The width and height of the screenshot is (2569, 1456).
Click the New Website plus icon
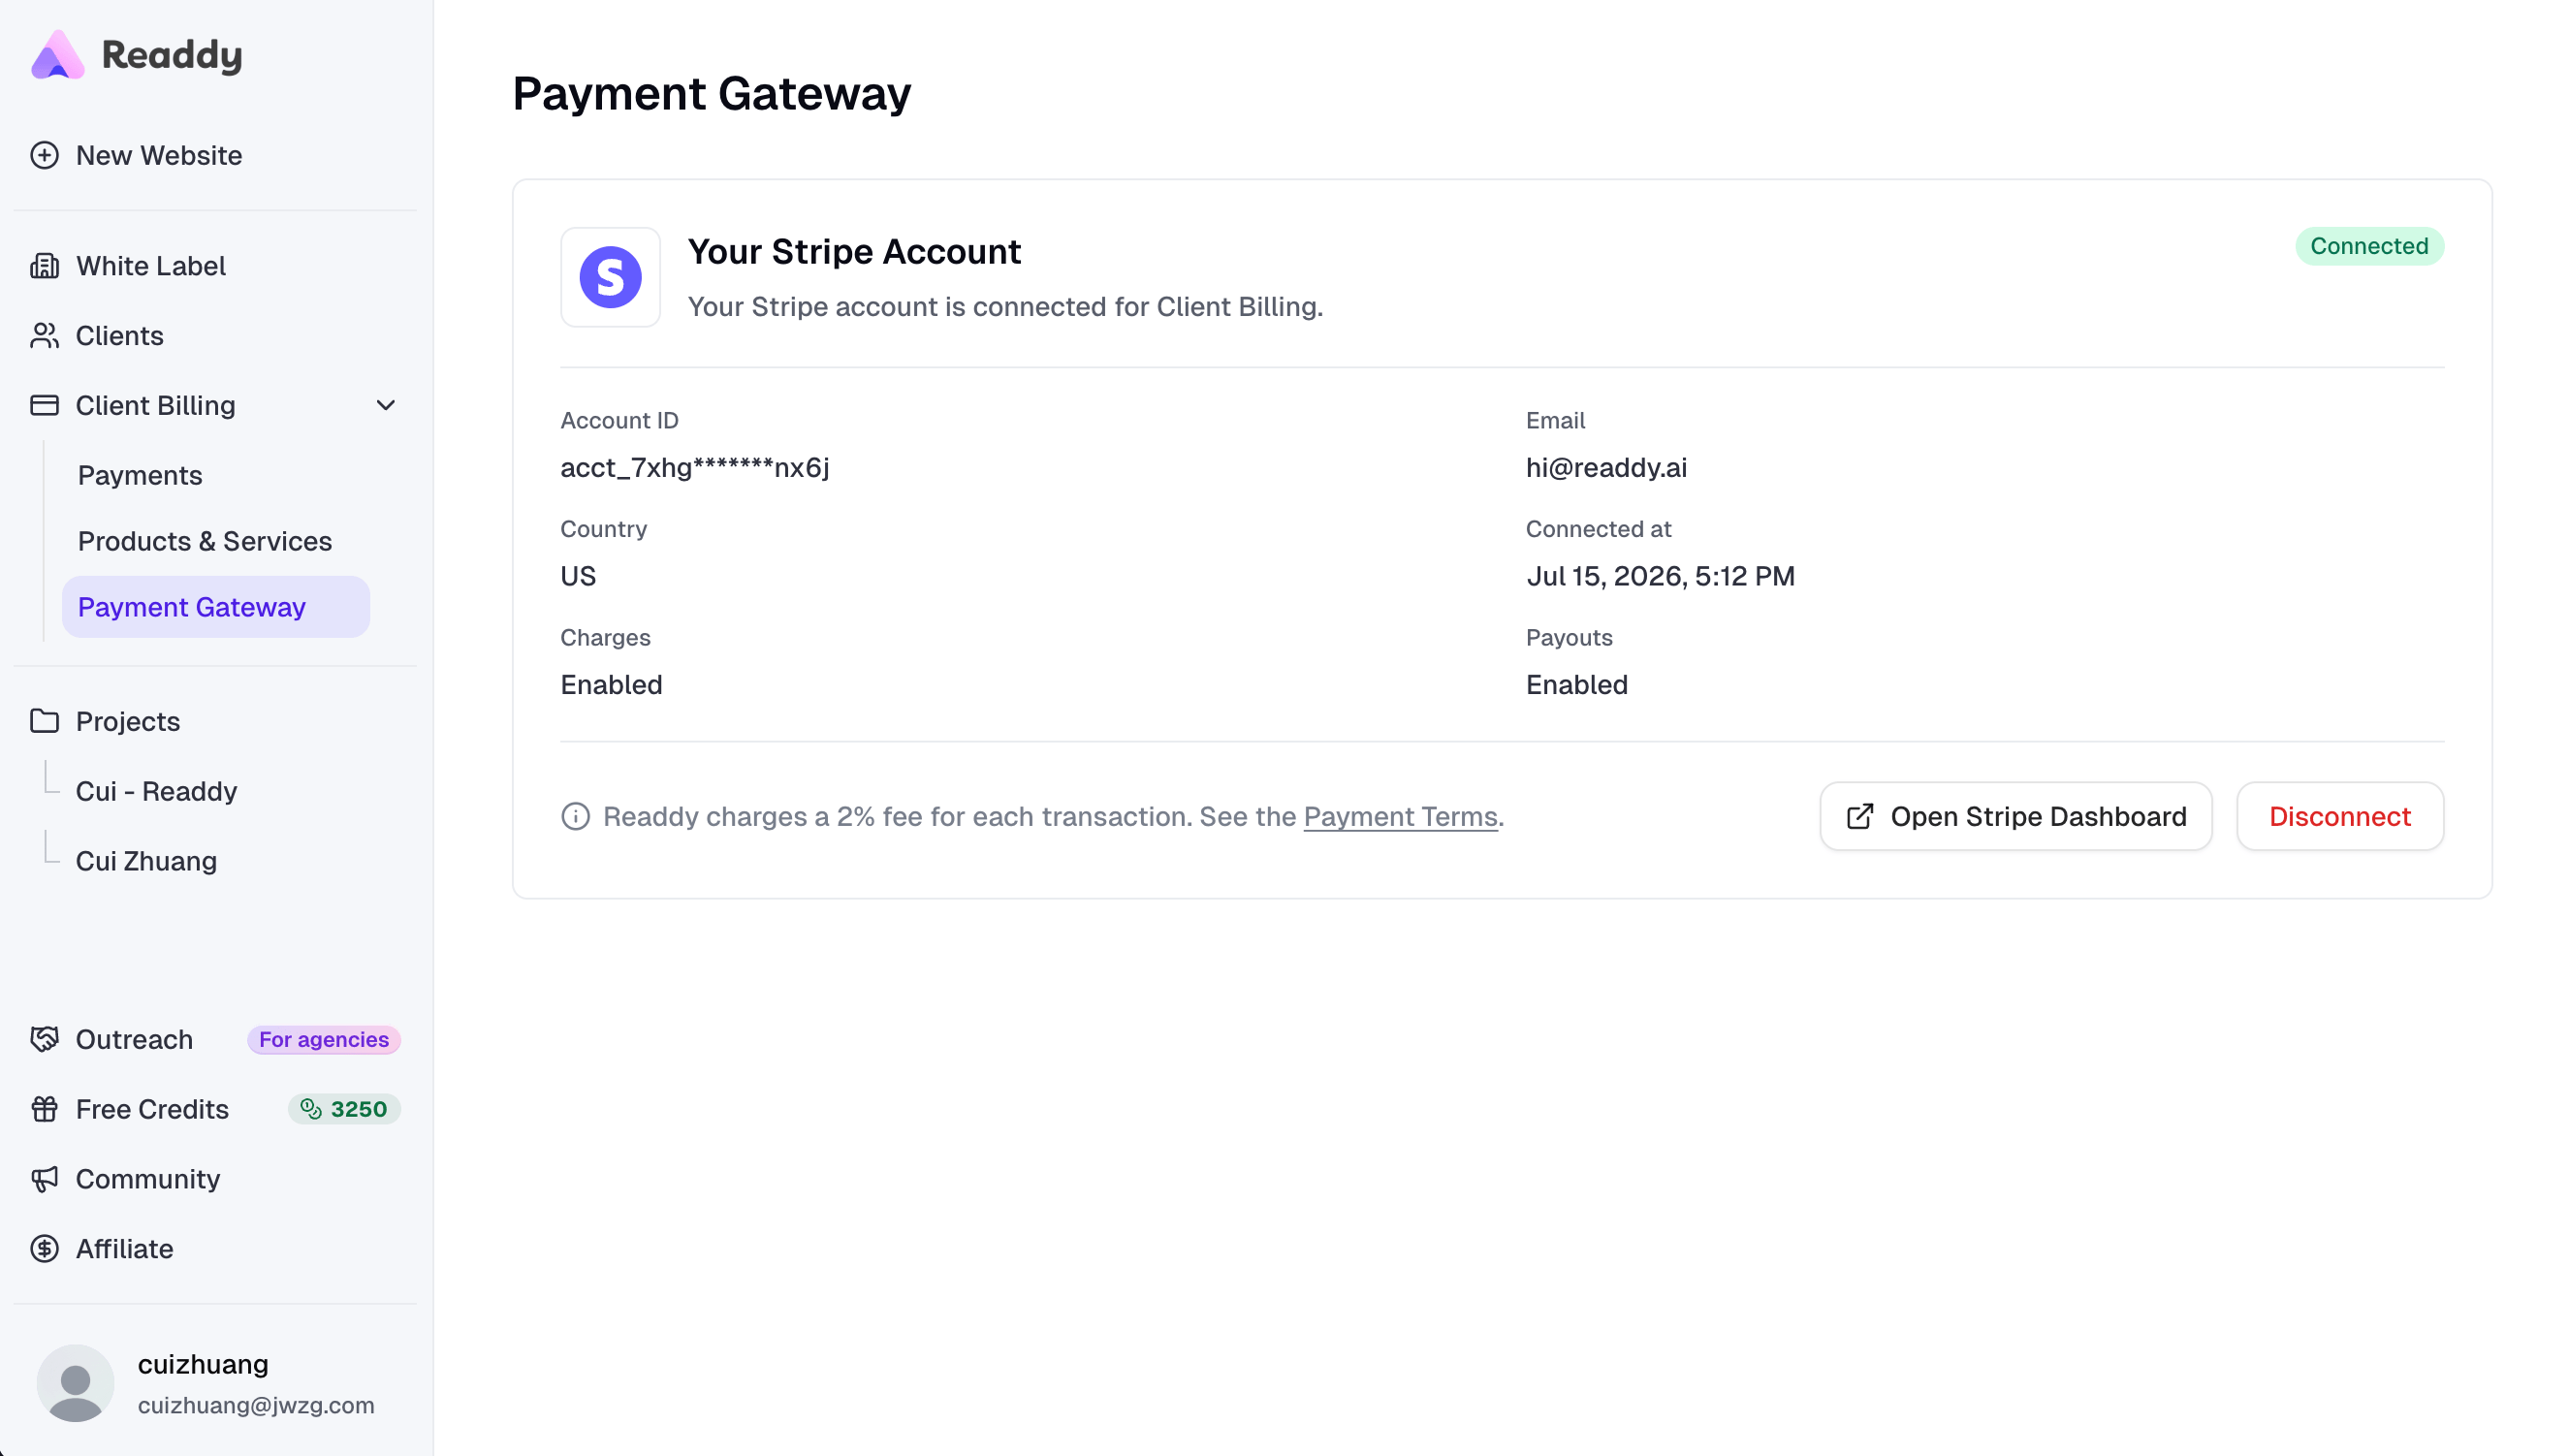pos(44,155)
